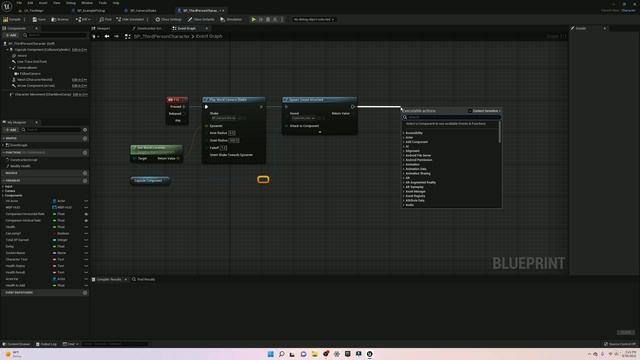This screenshot has width=640, height=360.
Task: Click the executable actions search field
Action: (x=452, y=117)
